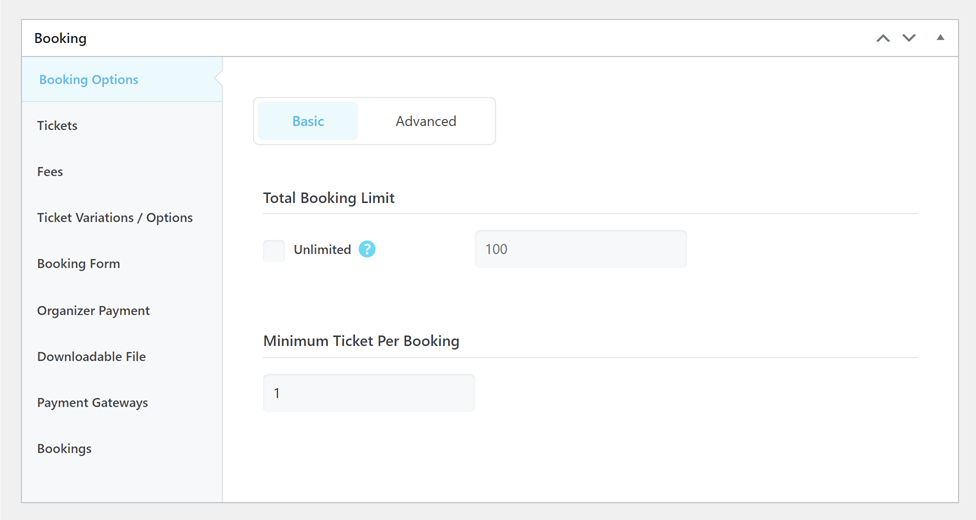The image size is (976, 520).
Task: Open the Tickets section
Action: point(57,126)
